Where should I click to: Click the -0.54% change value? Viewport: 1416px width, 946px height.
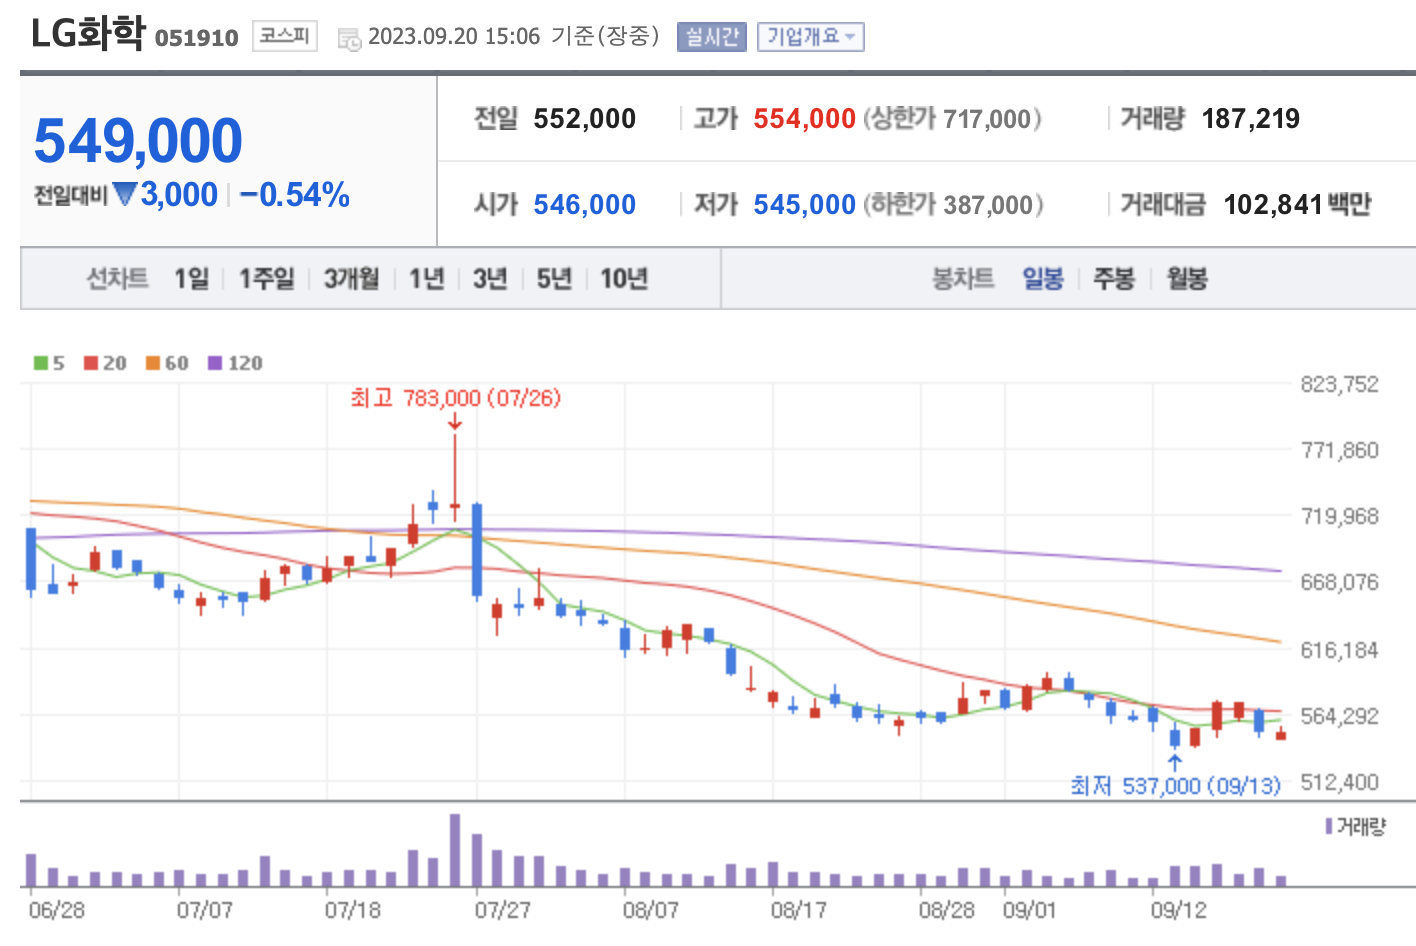click(295, 194)
